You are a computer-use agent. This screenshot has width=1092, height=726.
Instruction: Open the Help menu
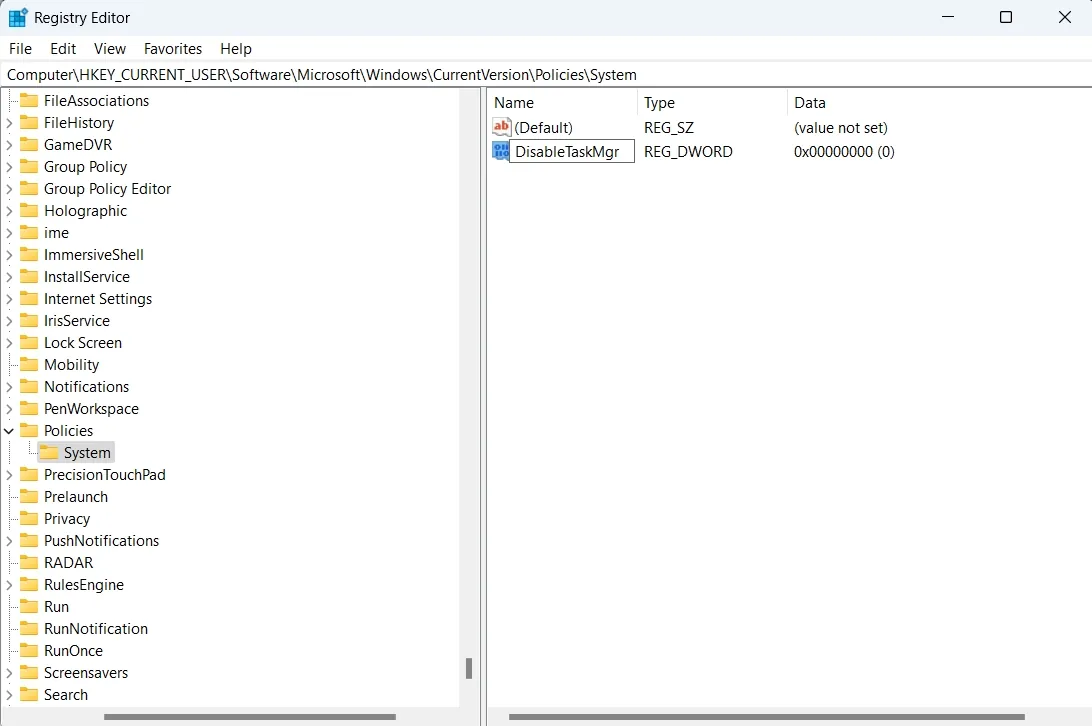tap(236, 49)
